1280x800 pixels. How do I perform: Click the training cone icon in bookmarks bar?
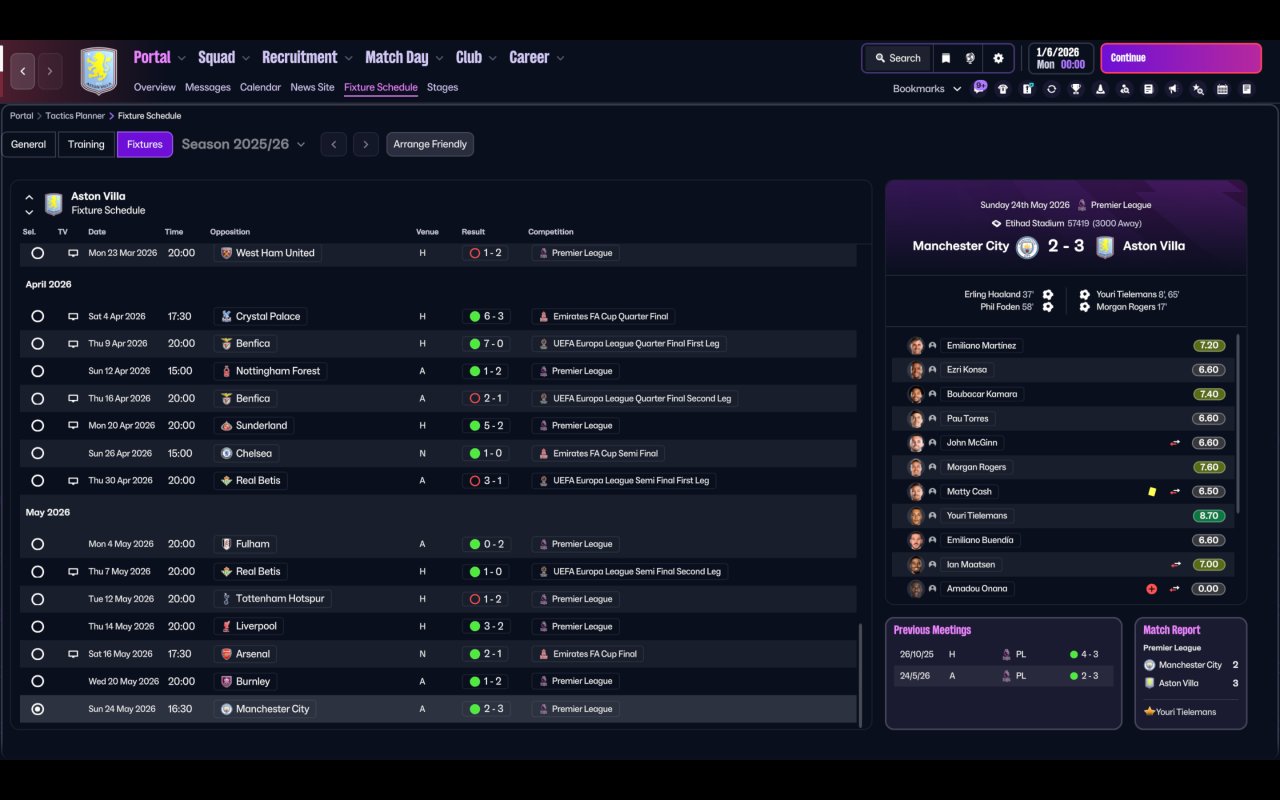pyautogui.click(x=1100, y=89)
